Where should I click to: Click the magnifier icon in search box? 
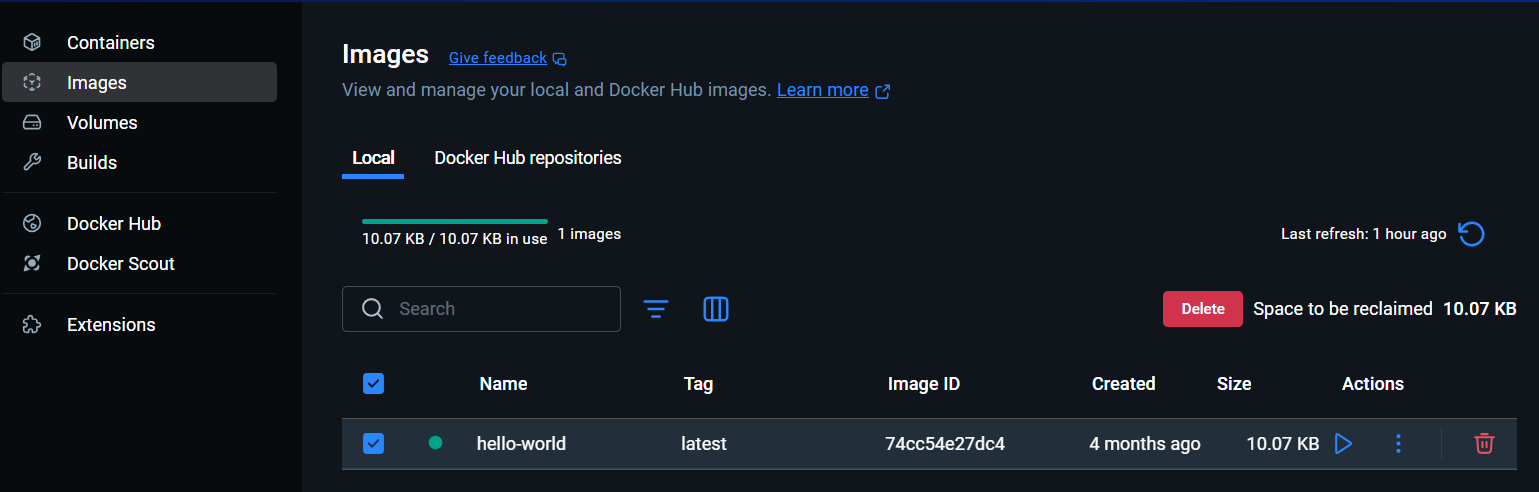click(373, 309)
